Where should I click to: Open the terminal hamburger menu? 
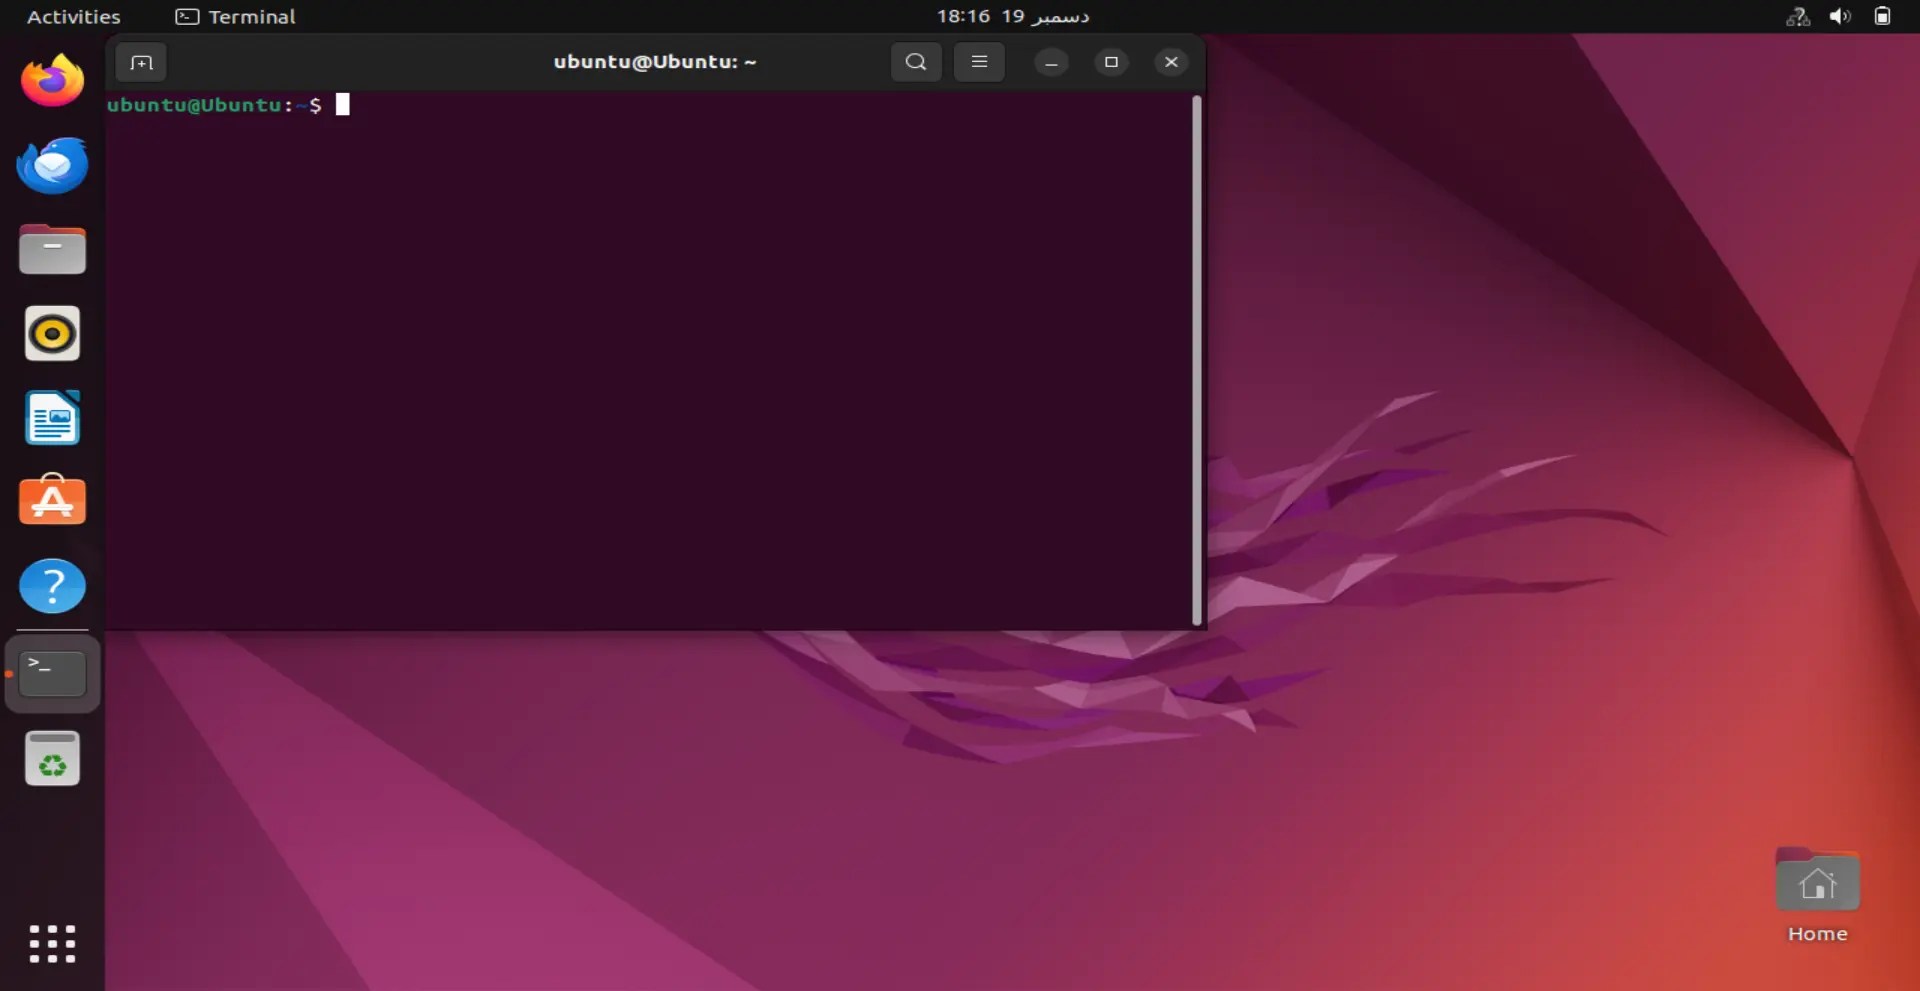979,61
